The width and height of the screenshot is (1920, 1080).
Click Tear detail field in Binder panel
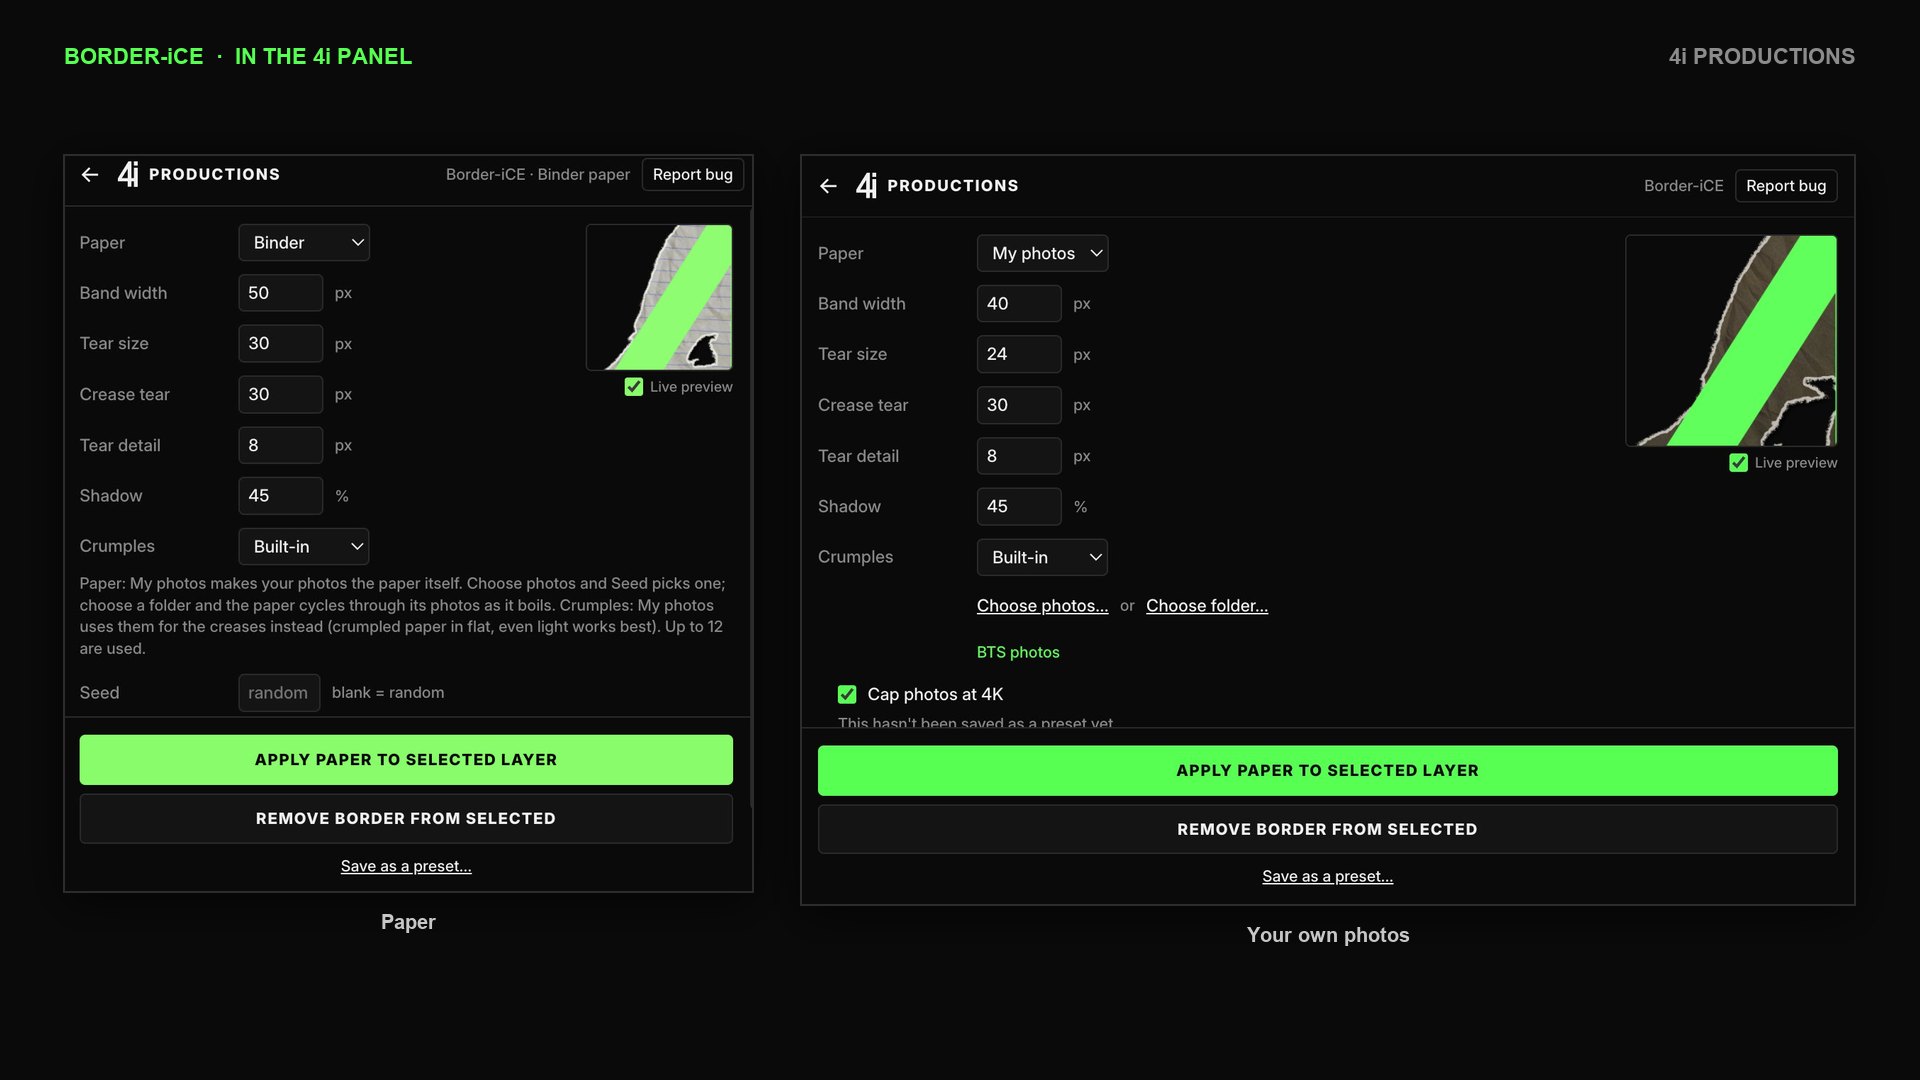point(281,445)
